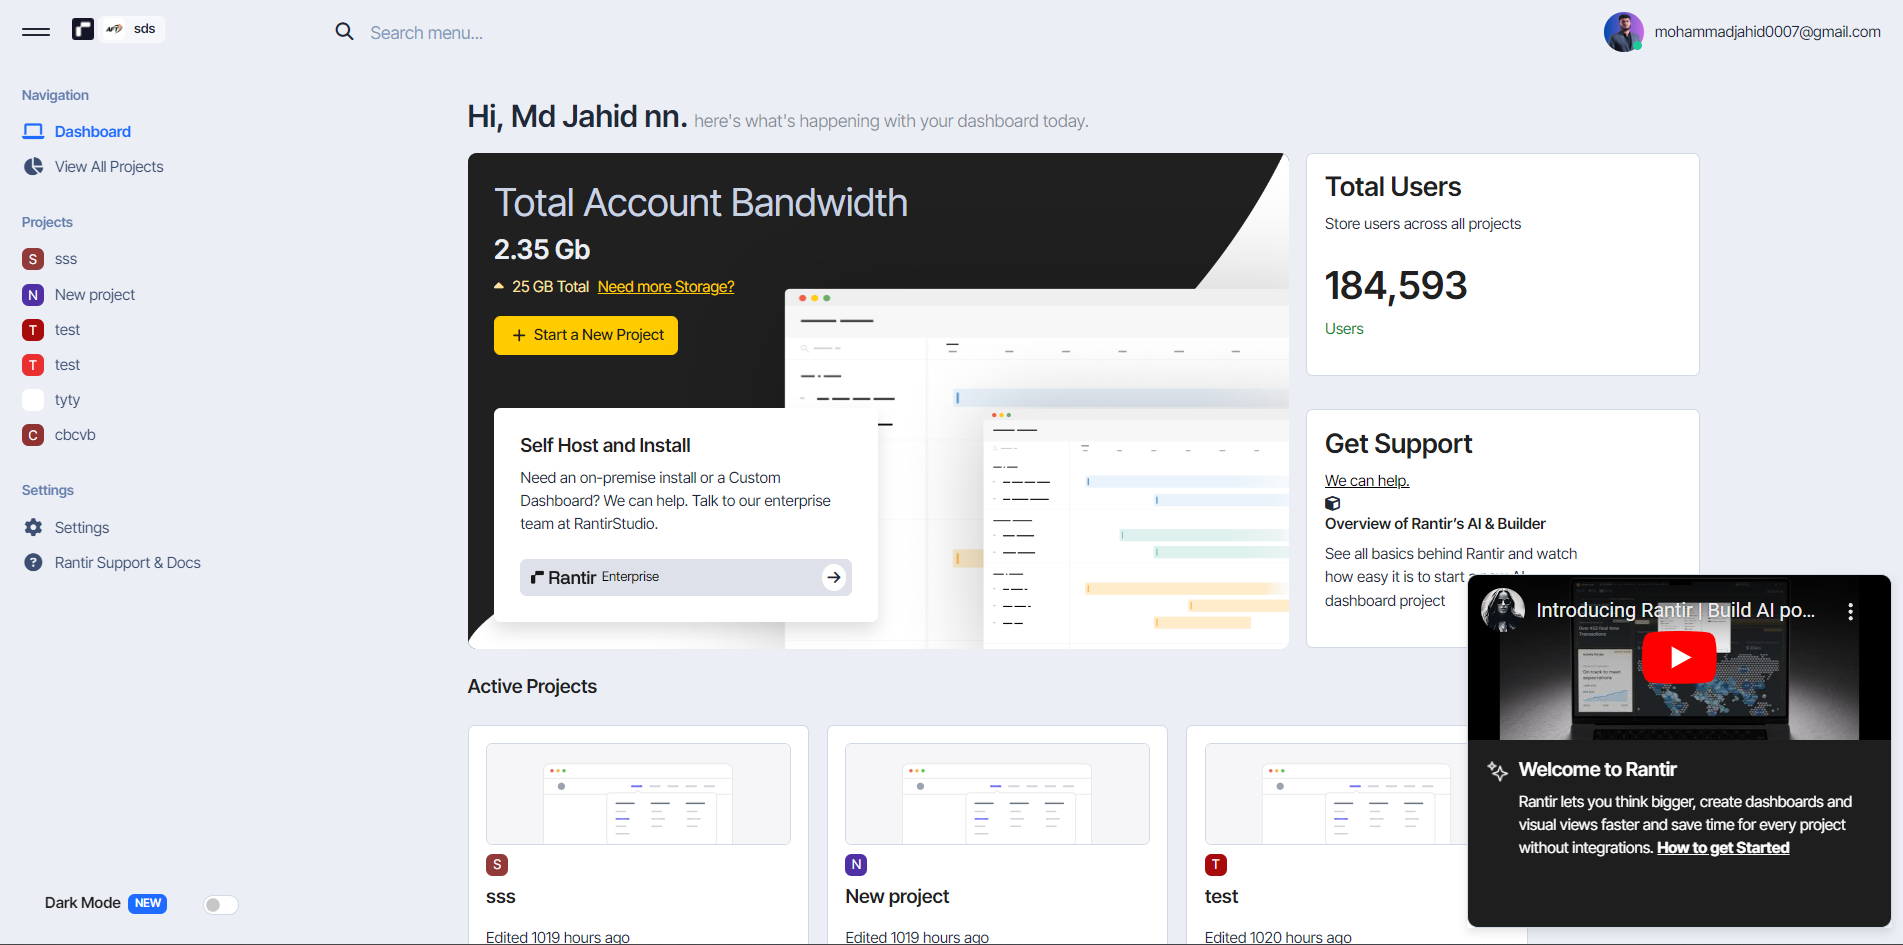Viewport: 1903px width, 945px height.
Task: Click the arrow icon in Rantir Enterprise bar
Action: pyautogui.click(x=834, y=577)
